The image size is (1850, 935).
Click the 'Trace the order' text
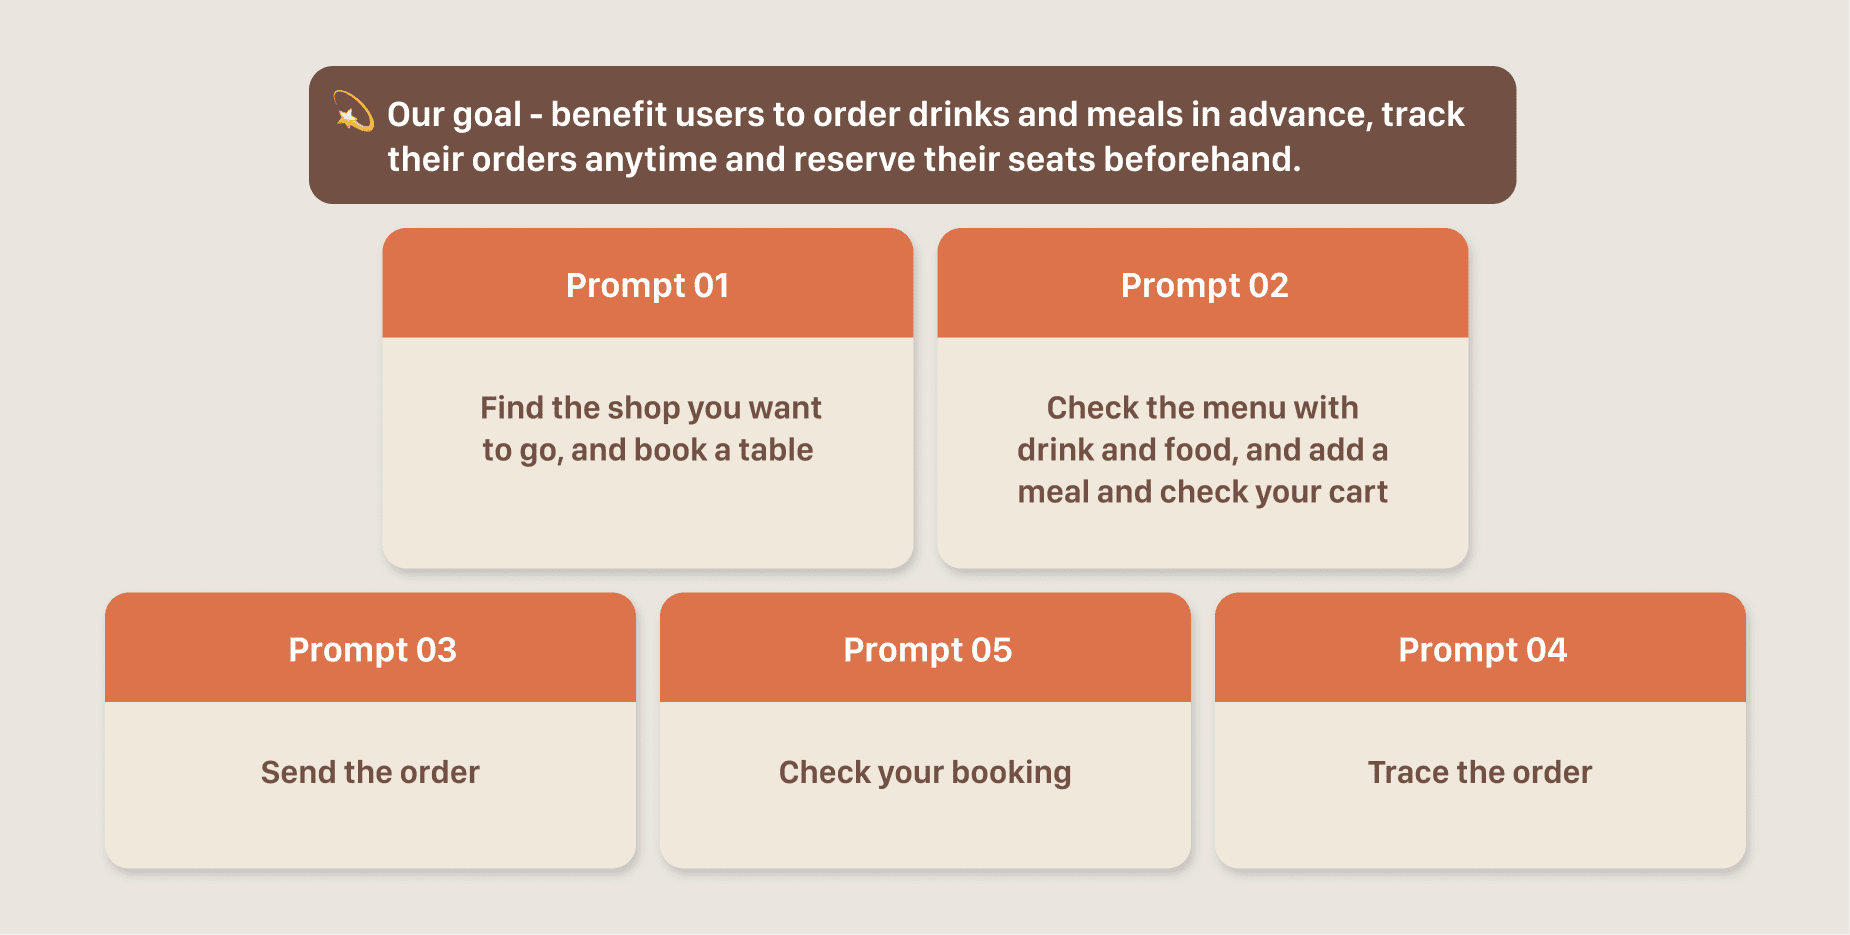click(x=1480, y=772)
